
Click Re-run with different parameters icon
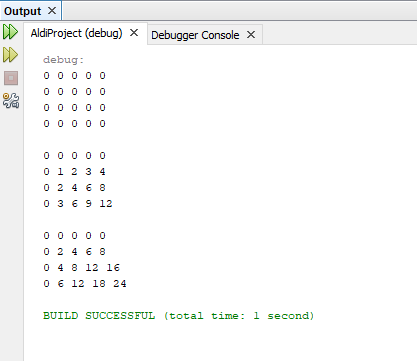tap(10, 55)
